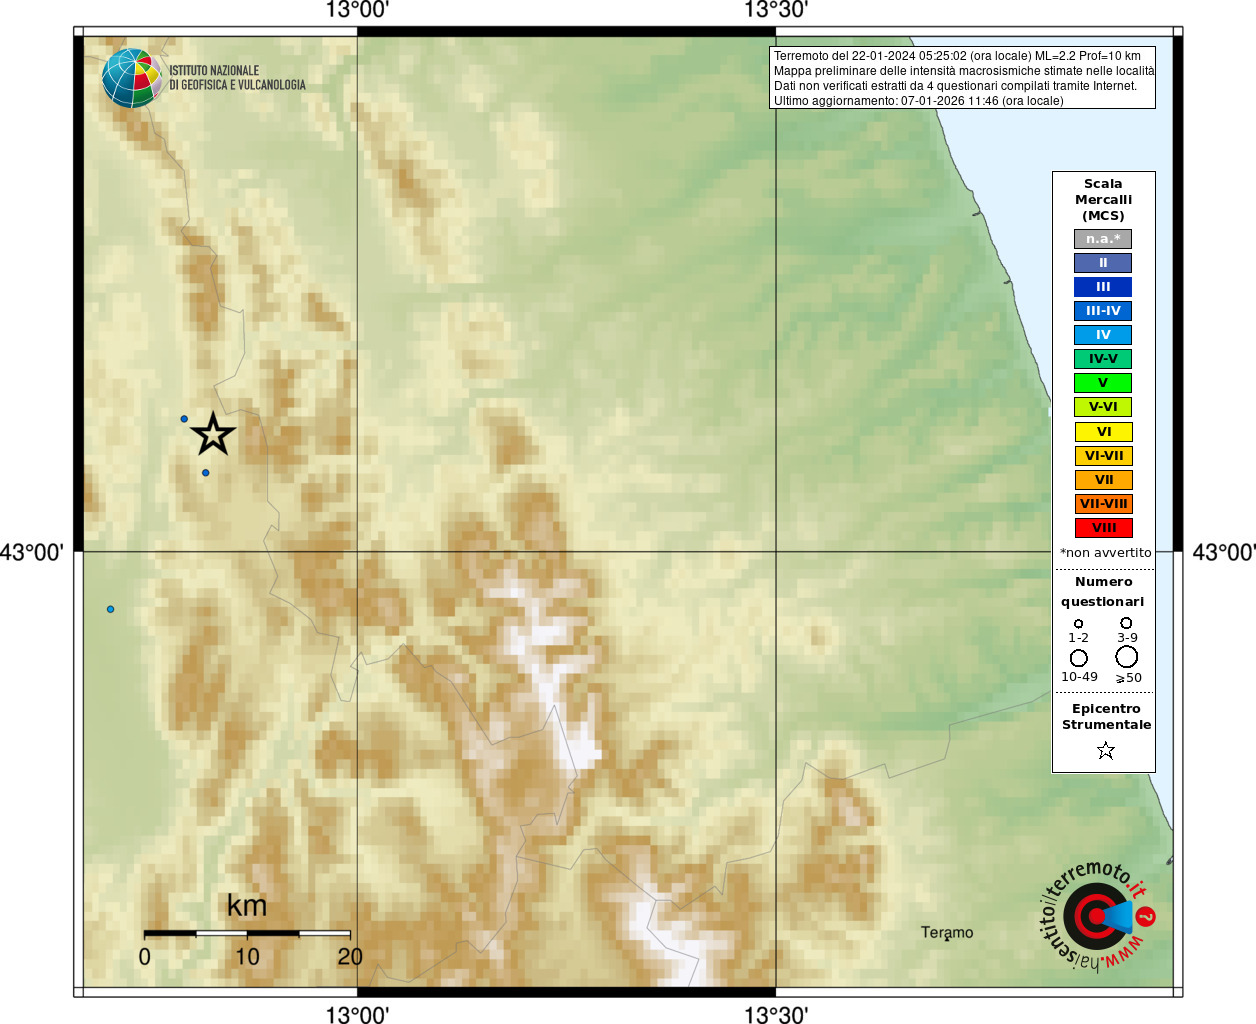Select the VI-VII legend swatch
This screenshot has width=1256, height=1024.
1103,456
